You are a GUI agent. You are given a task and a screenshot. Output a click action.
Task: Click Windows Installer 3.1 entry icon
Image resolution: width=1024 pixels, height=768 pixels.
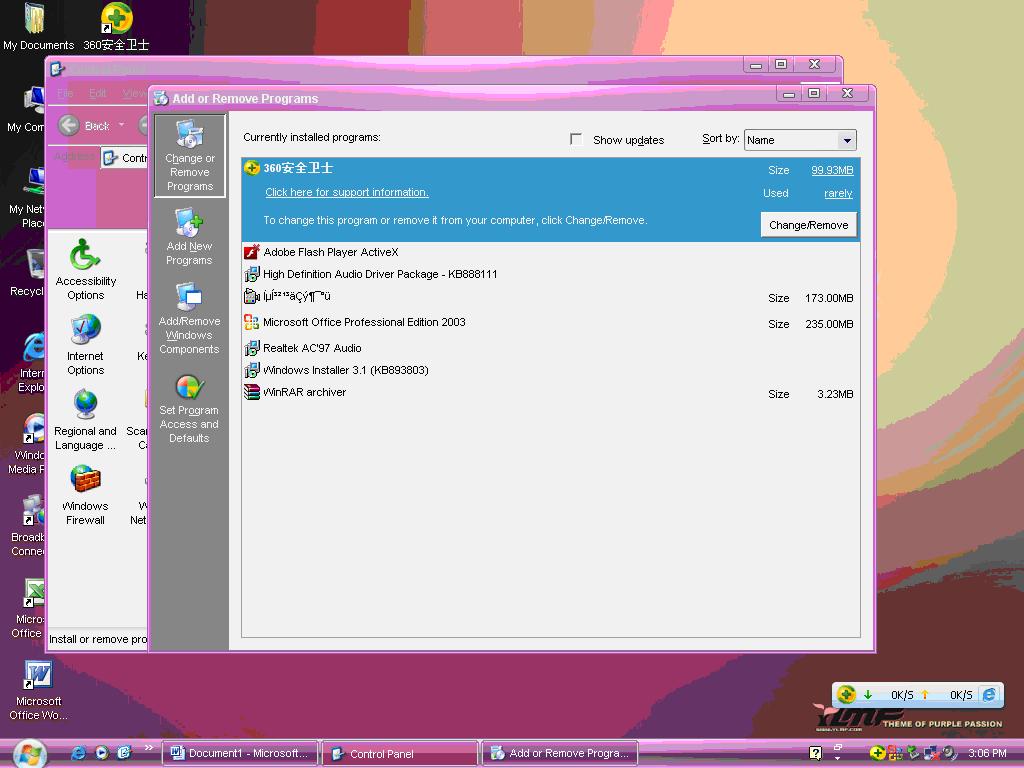[251, 370]
